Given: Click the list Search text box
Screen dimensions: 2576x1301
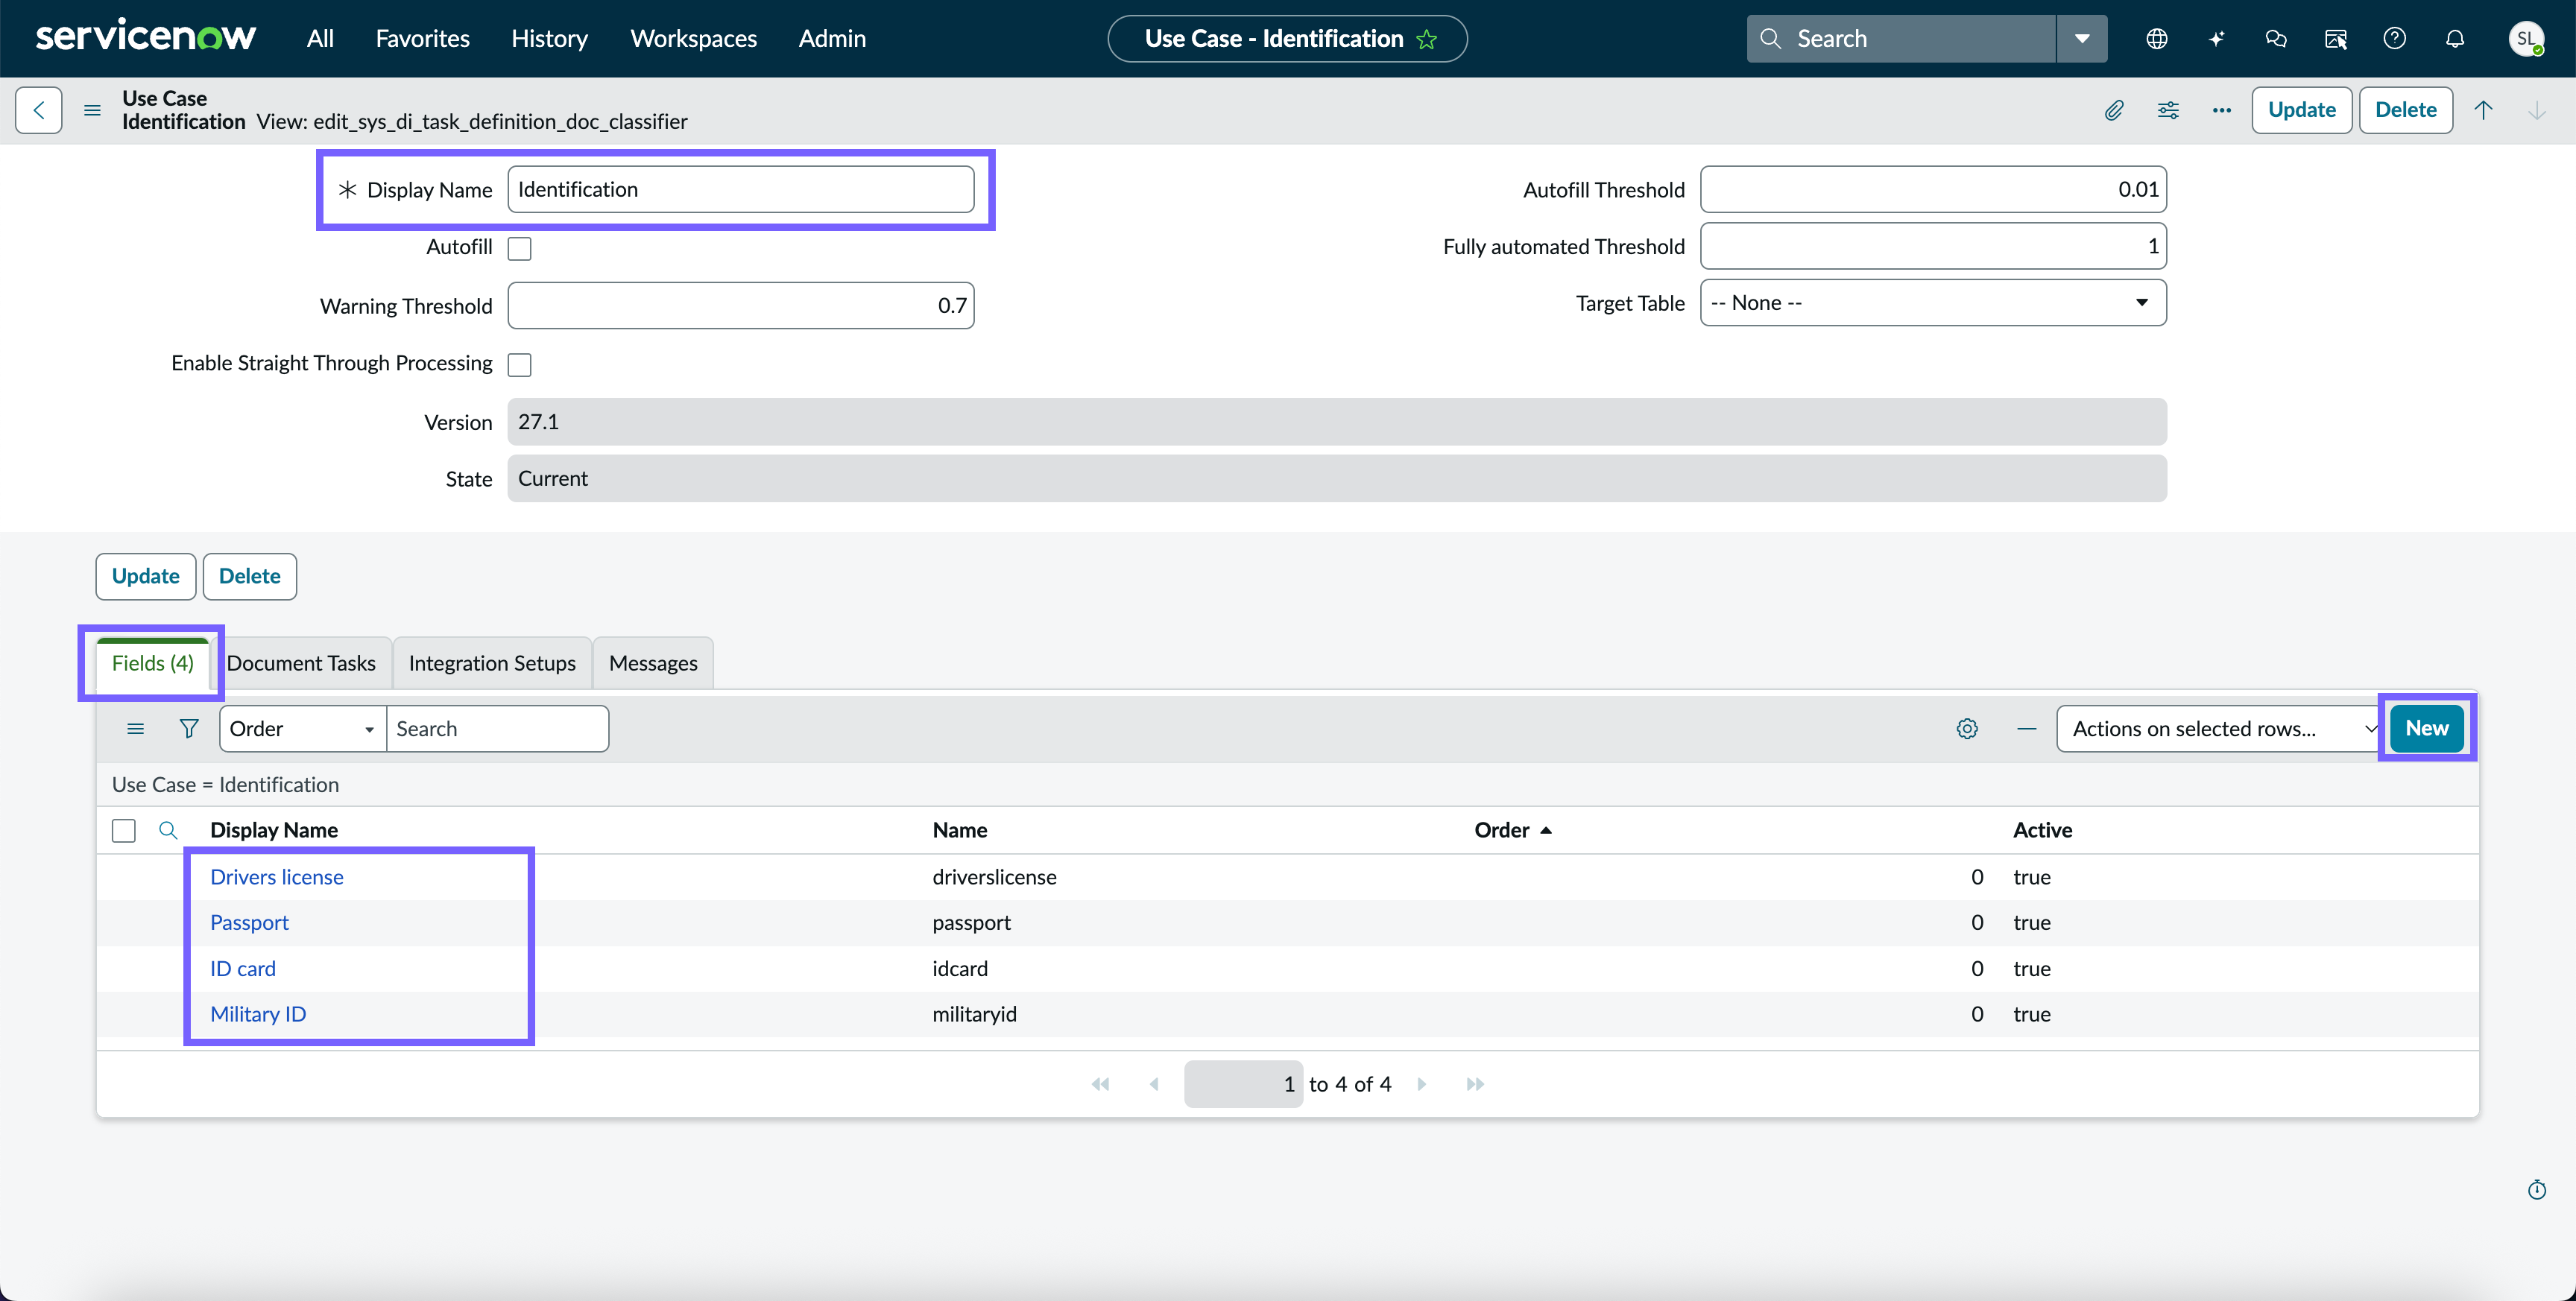Looking at the screenshot, I should pyautogui.click(x=497, y=728).
